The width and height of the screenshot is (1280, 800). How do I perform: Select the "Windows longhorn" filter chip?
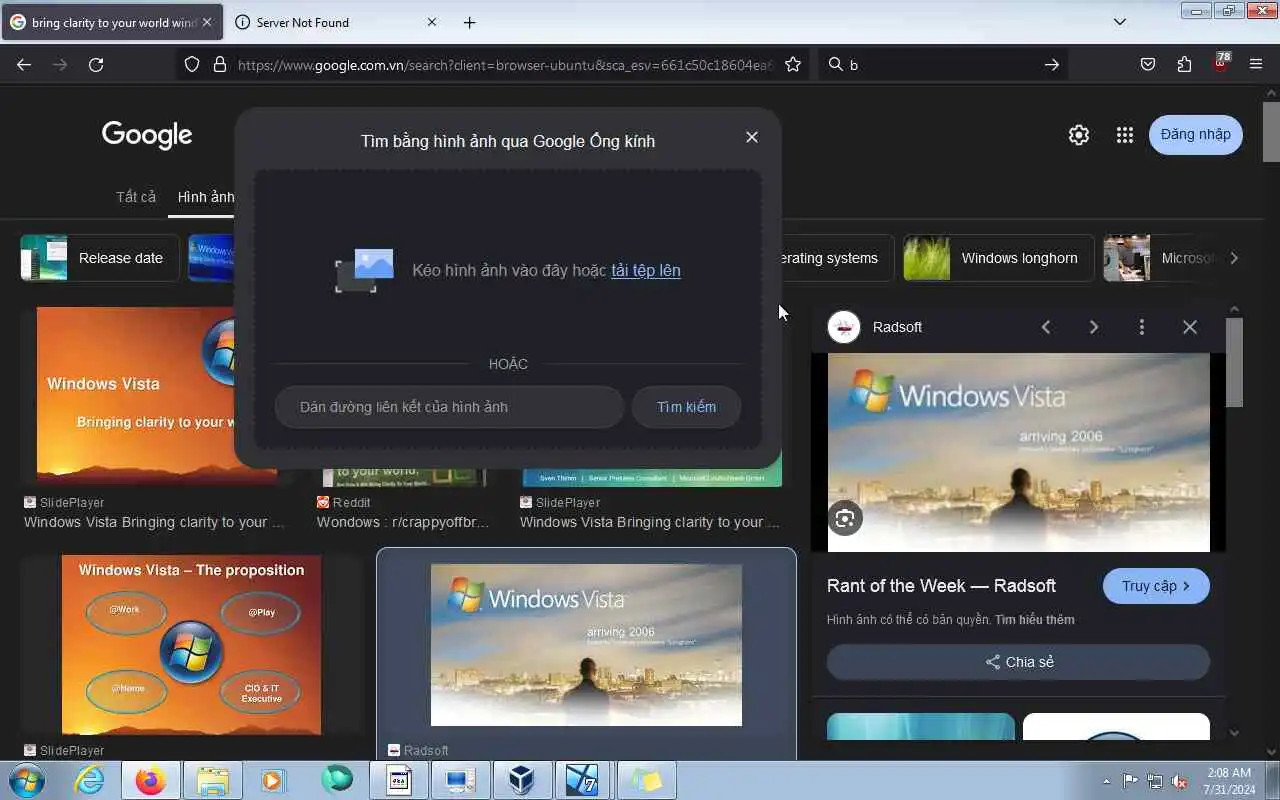point(998,258)
